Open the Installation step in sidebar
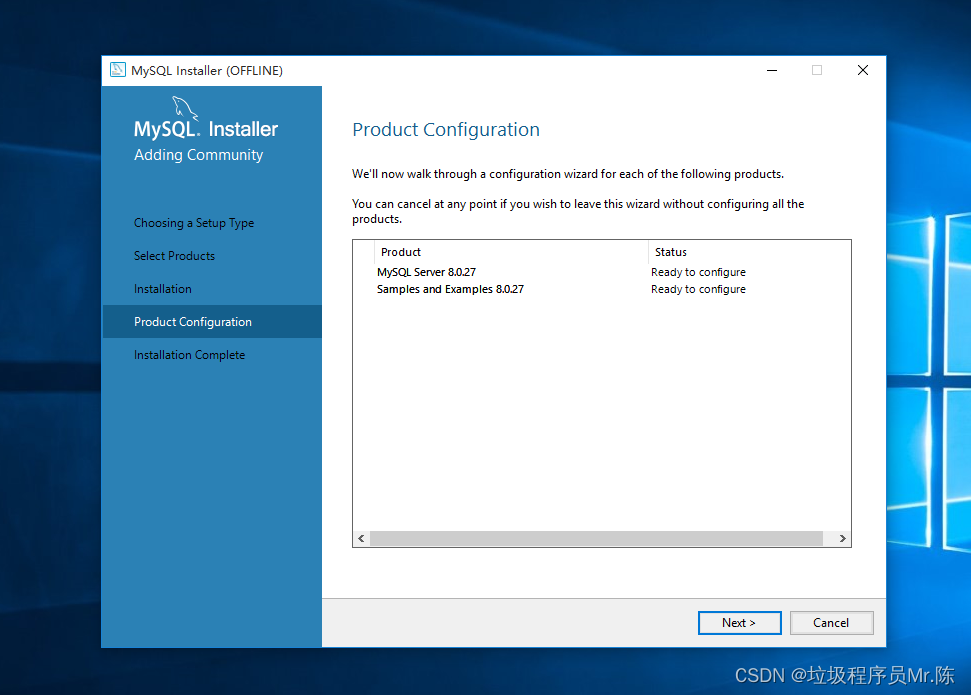The height and width of the screenshot is (695, 971). pyautogui.click(x=162, y=289)
